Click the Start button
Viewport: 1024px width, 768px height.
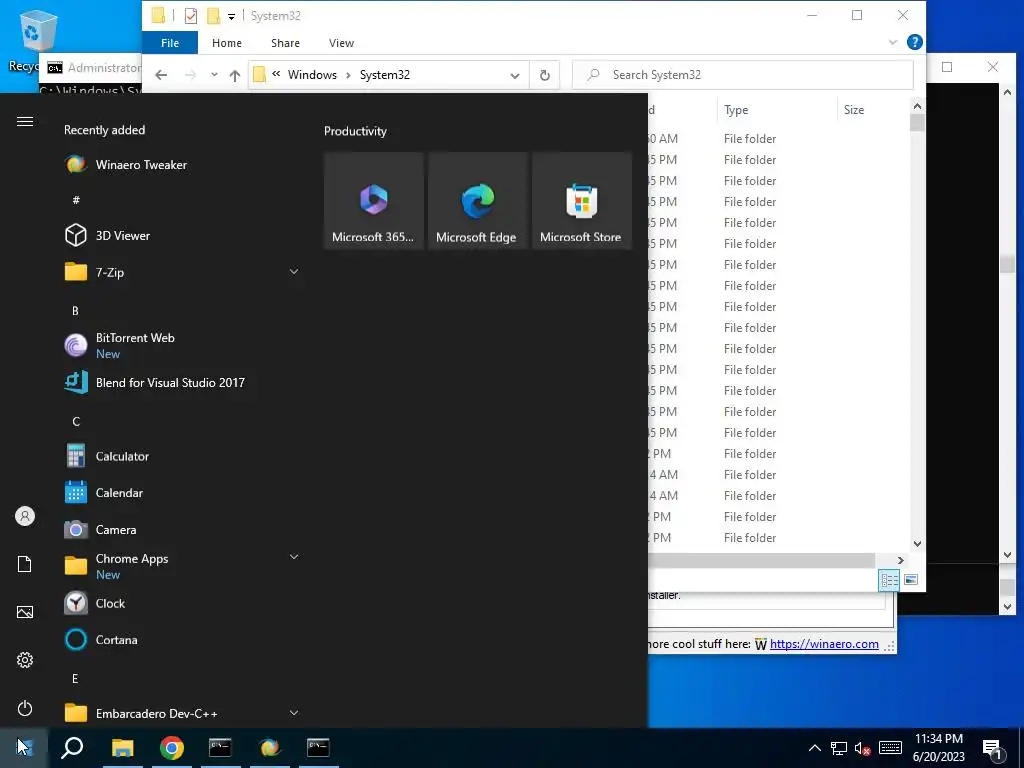(24, 747)
